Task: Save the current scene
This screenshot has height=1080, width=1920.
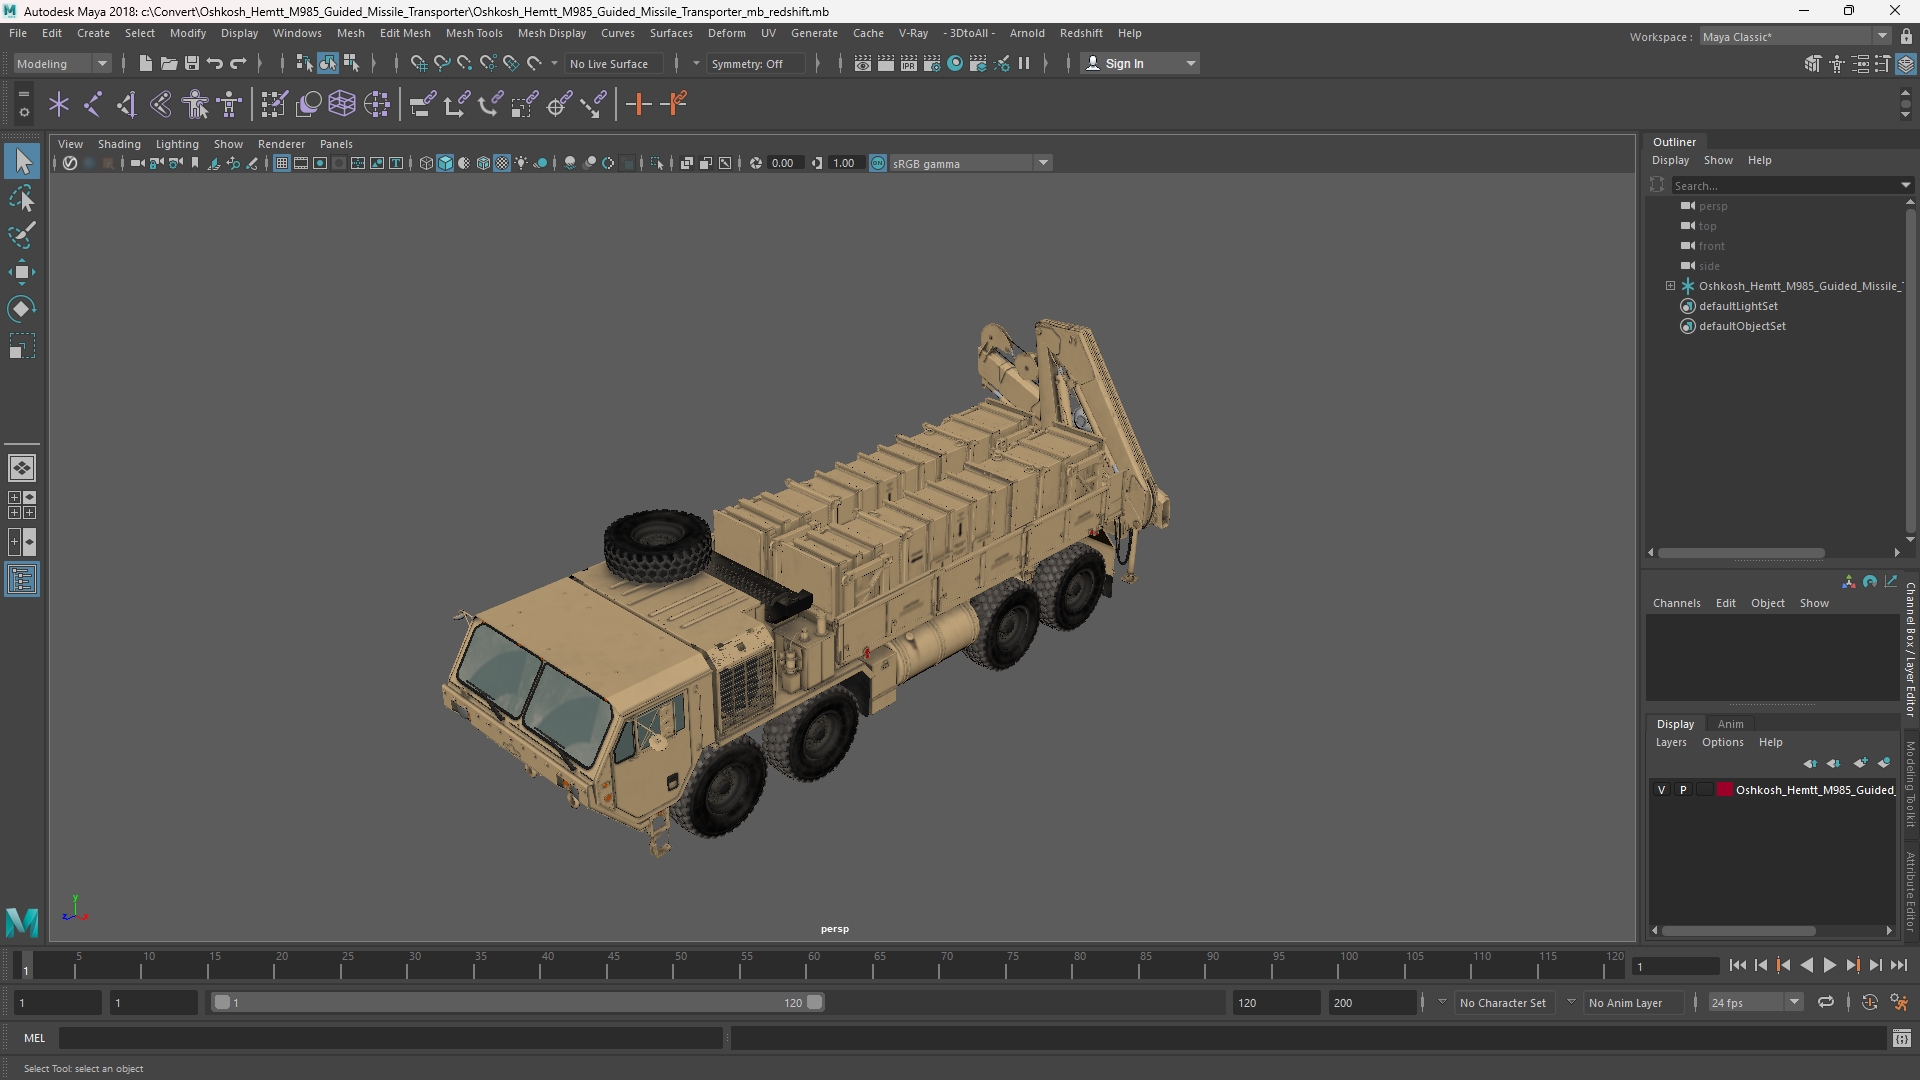Action: [191, 63]
